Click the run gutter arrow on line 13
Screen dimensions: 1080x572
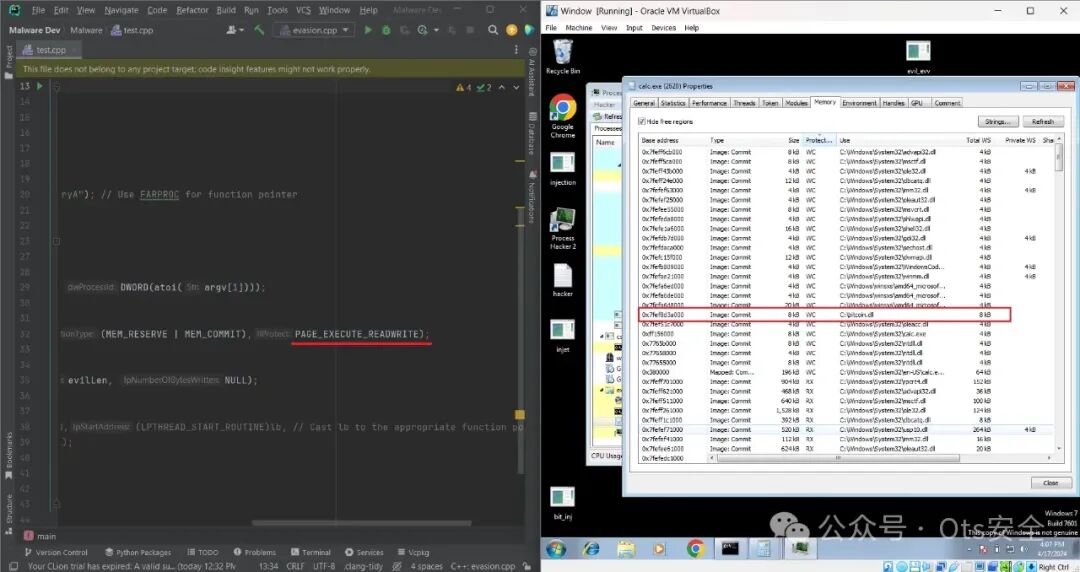click(39, 86)
